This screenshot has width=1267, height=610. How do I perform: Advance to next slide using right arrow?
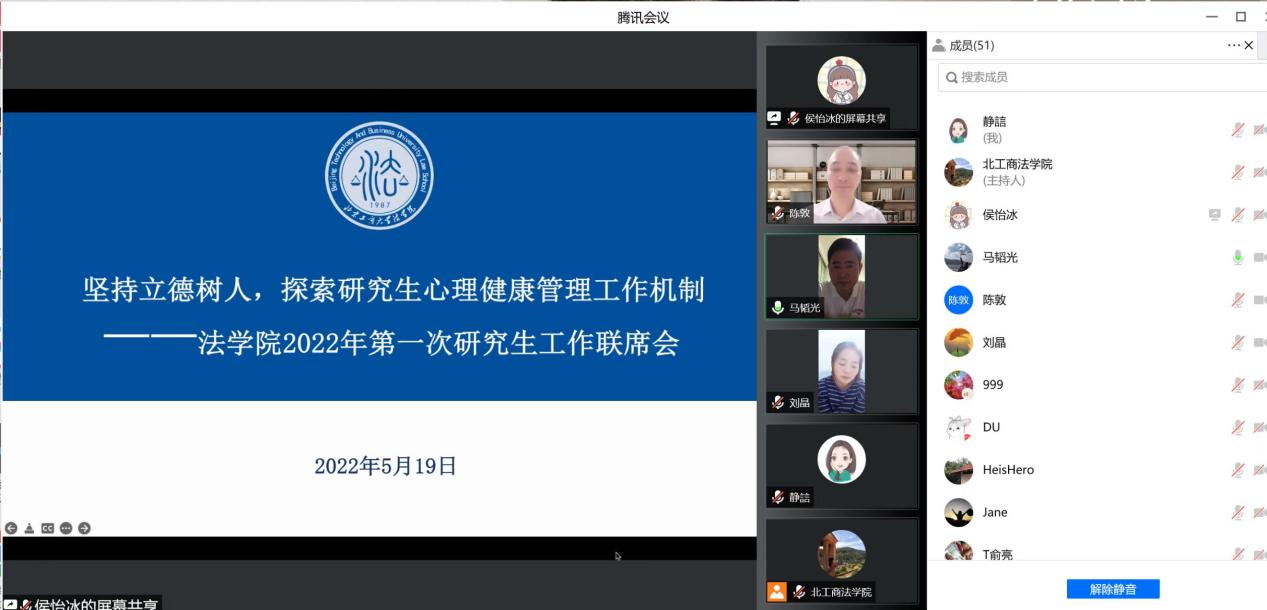[x=84, y=528]
